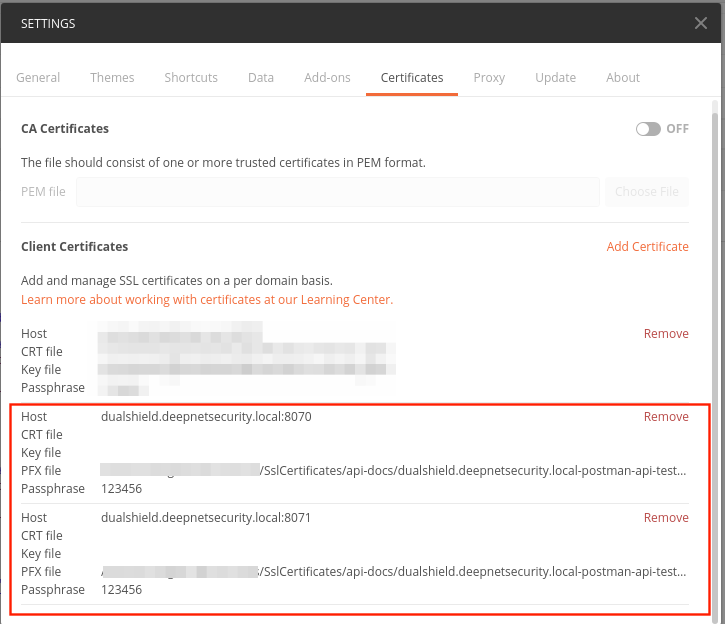The height and width of the screenshot is (624, 725).
Task: Open the Learning Center certificates link
Action: coord(207,300)
